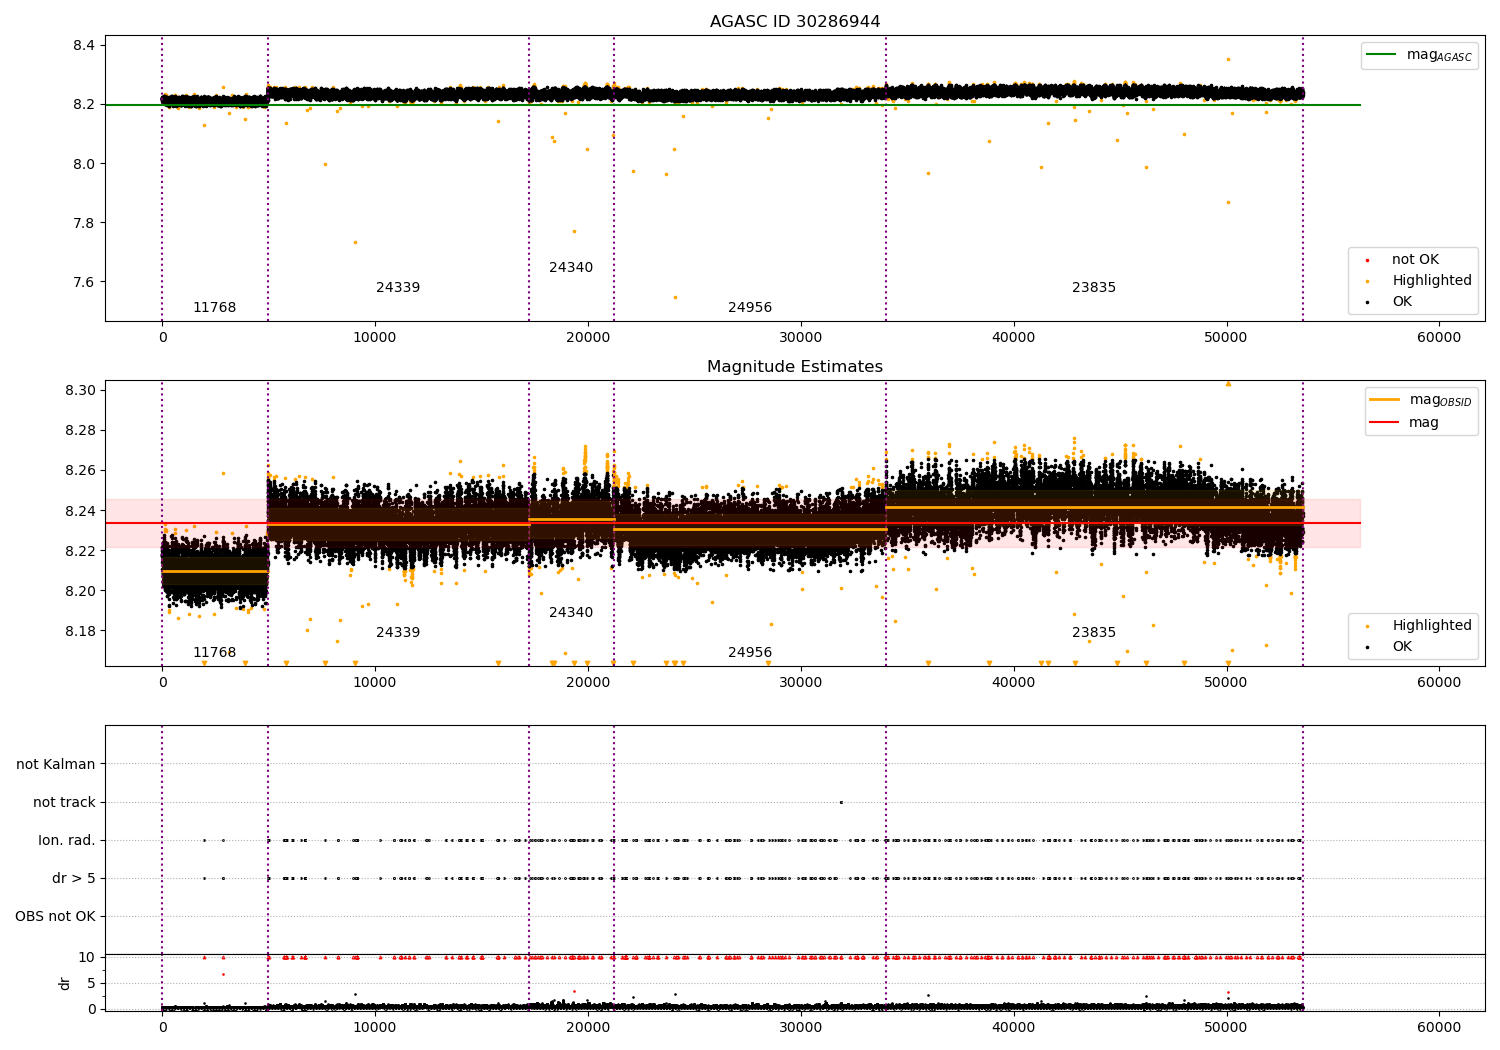Select the 'not OK' legend entry

1415,259
